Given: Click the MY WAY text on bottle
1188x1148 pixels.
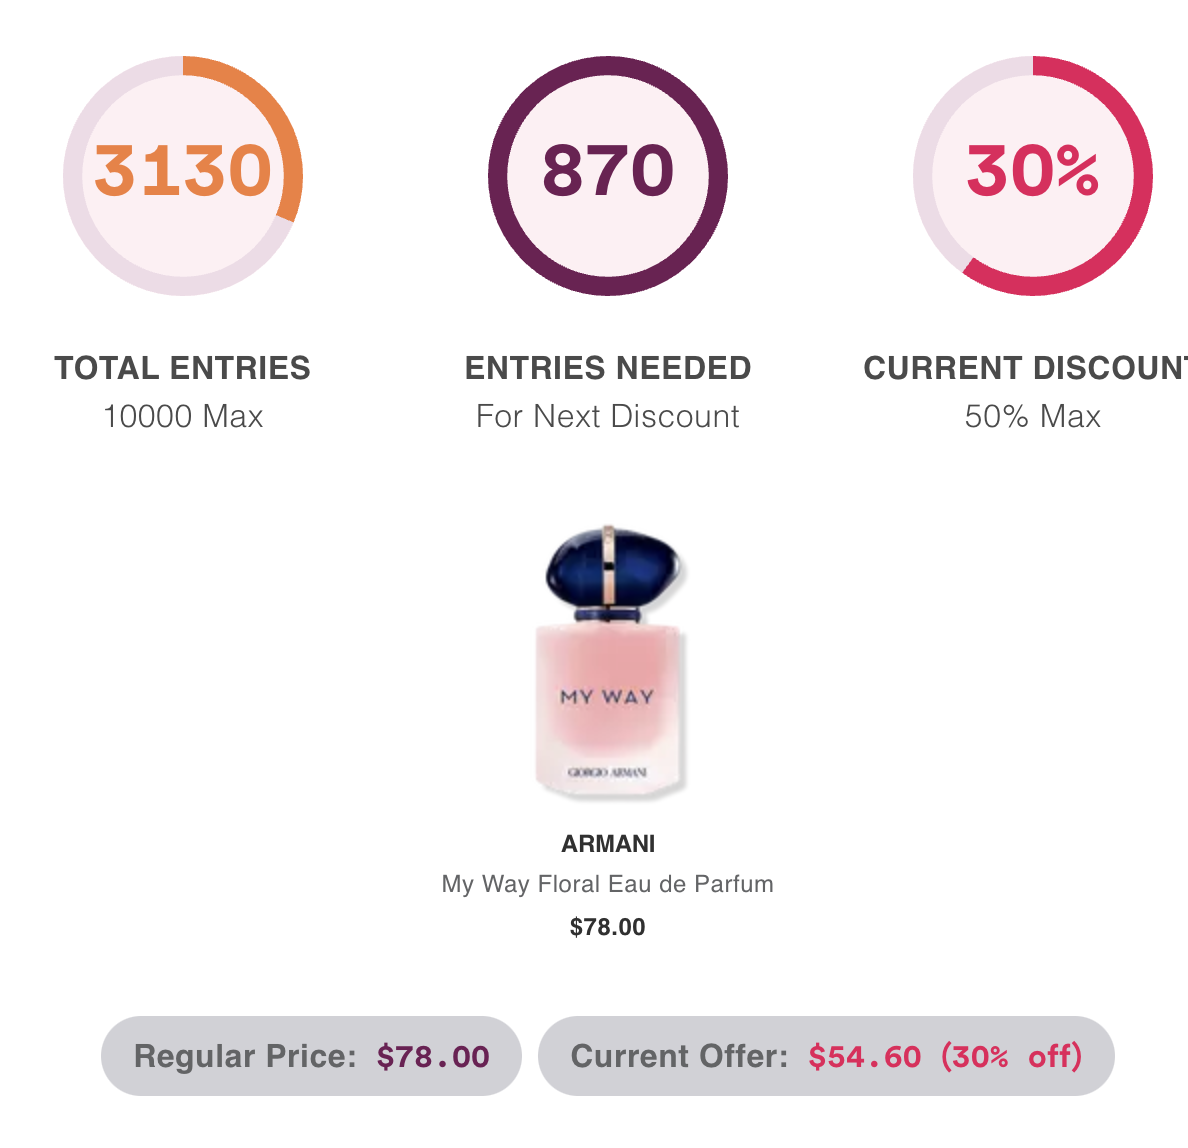Looking at the screenshot, I should pos(607,696).
